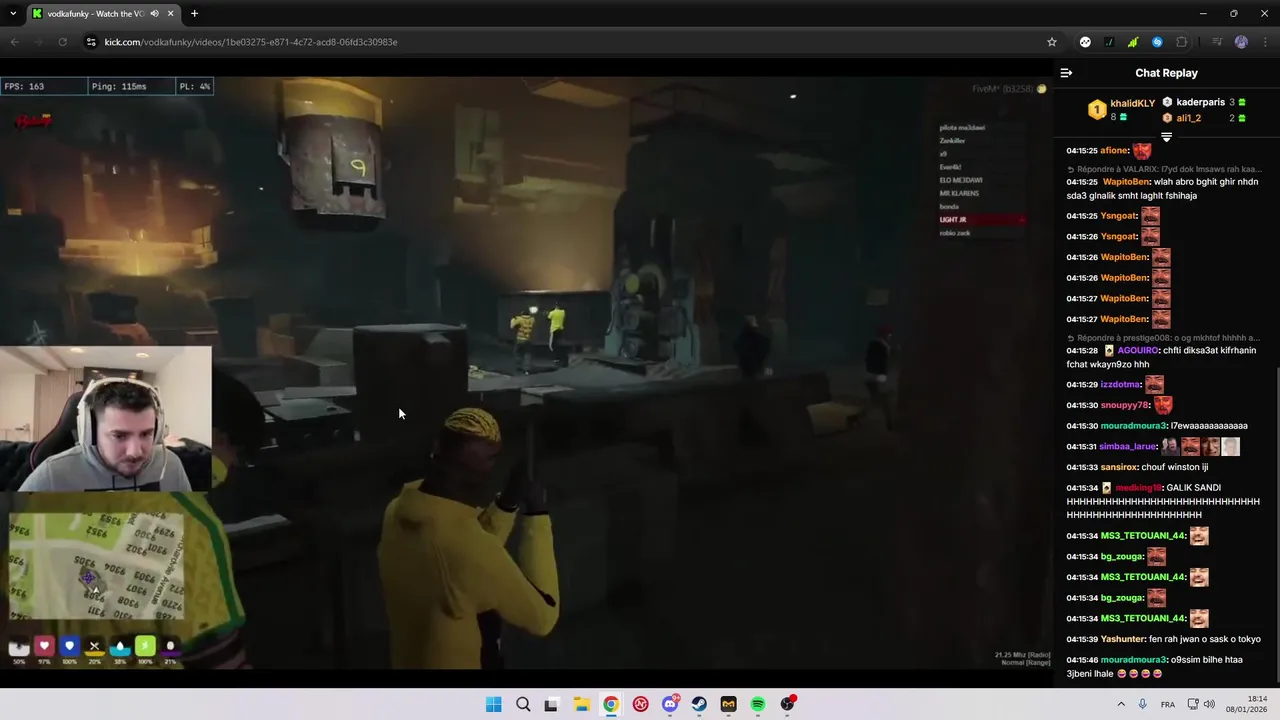Open the media control button
Screen dimensions: 1280x720
(x=1217, y=42)
